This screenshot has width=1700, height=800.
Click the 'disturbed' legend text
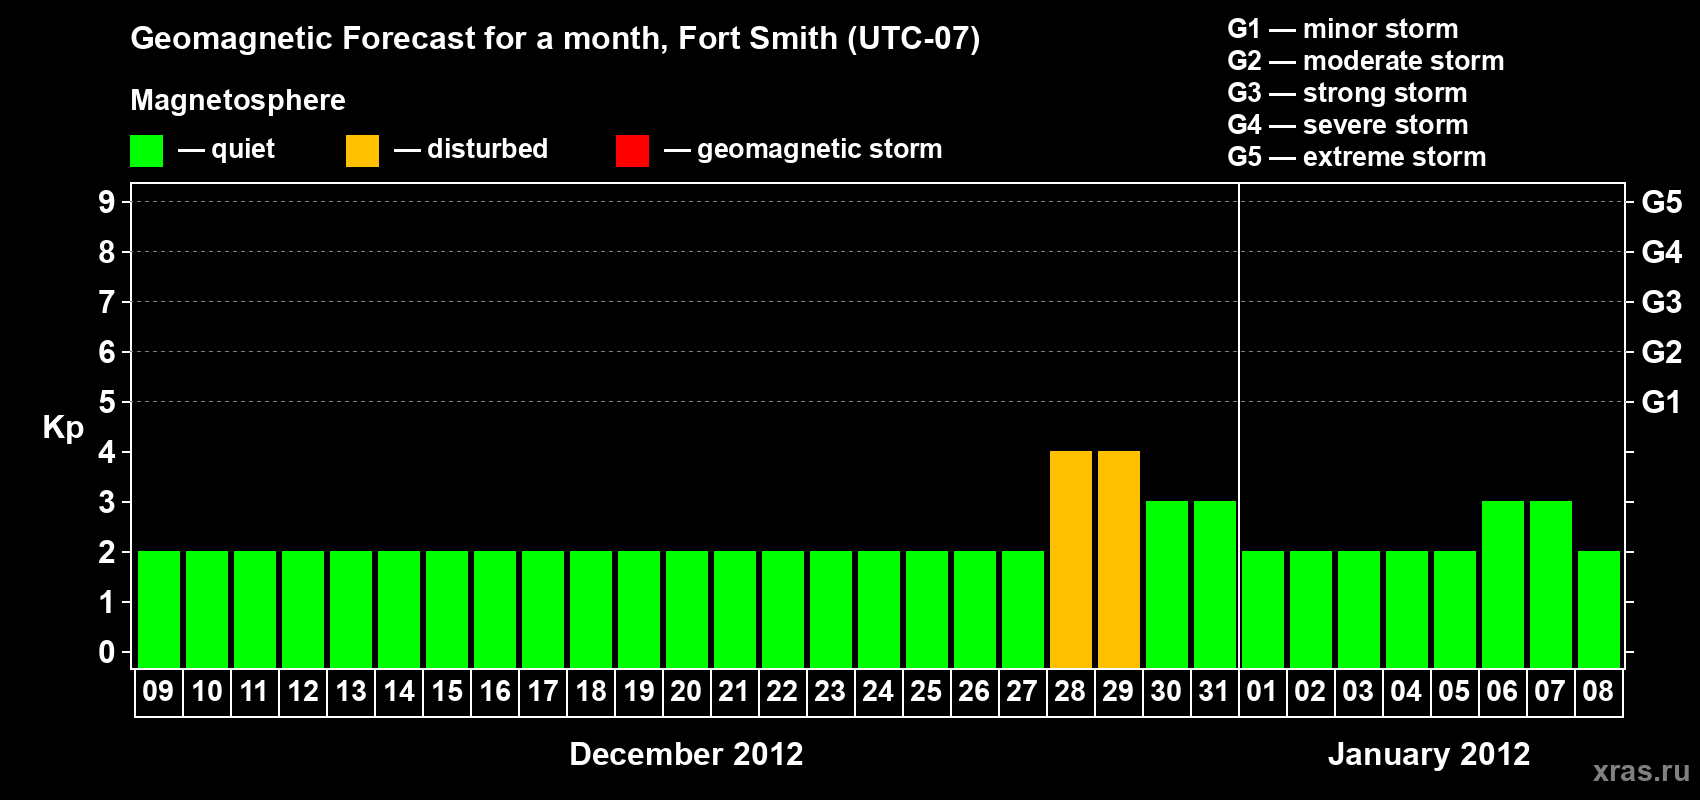click(x=488, y=149)
